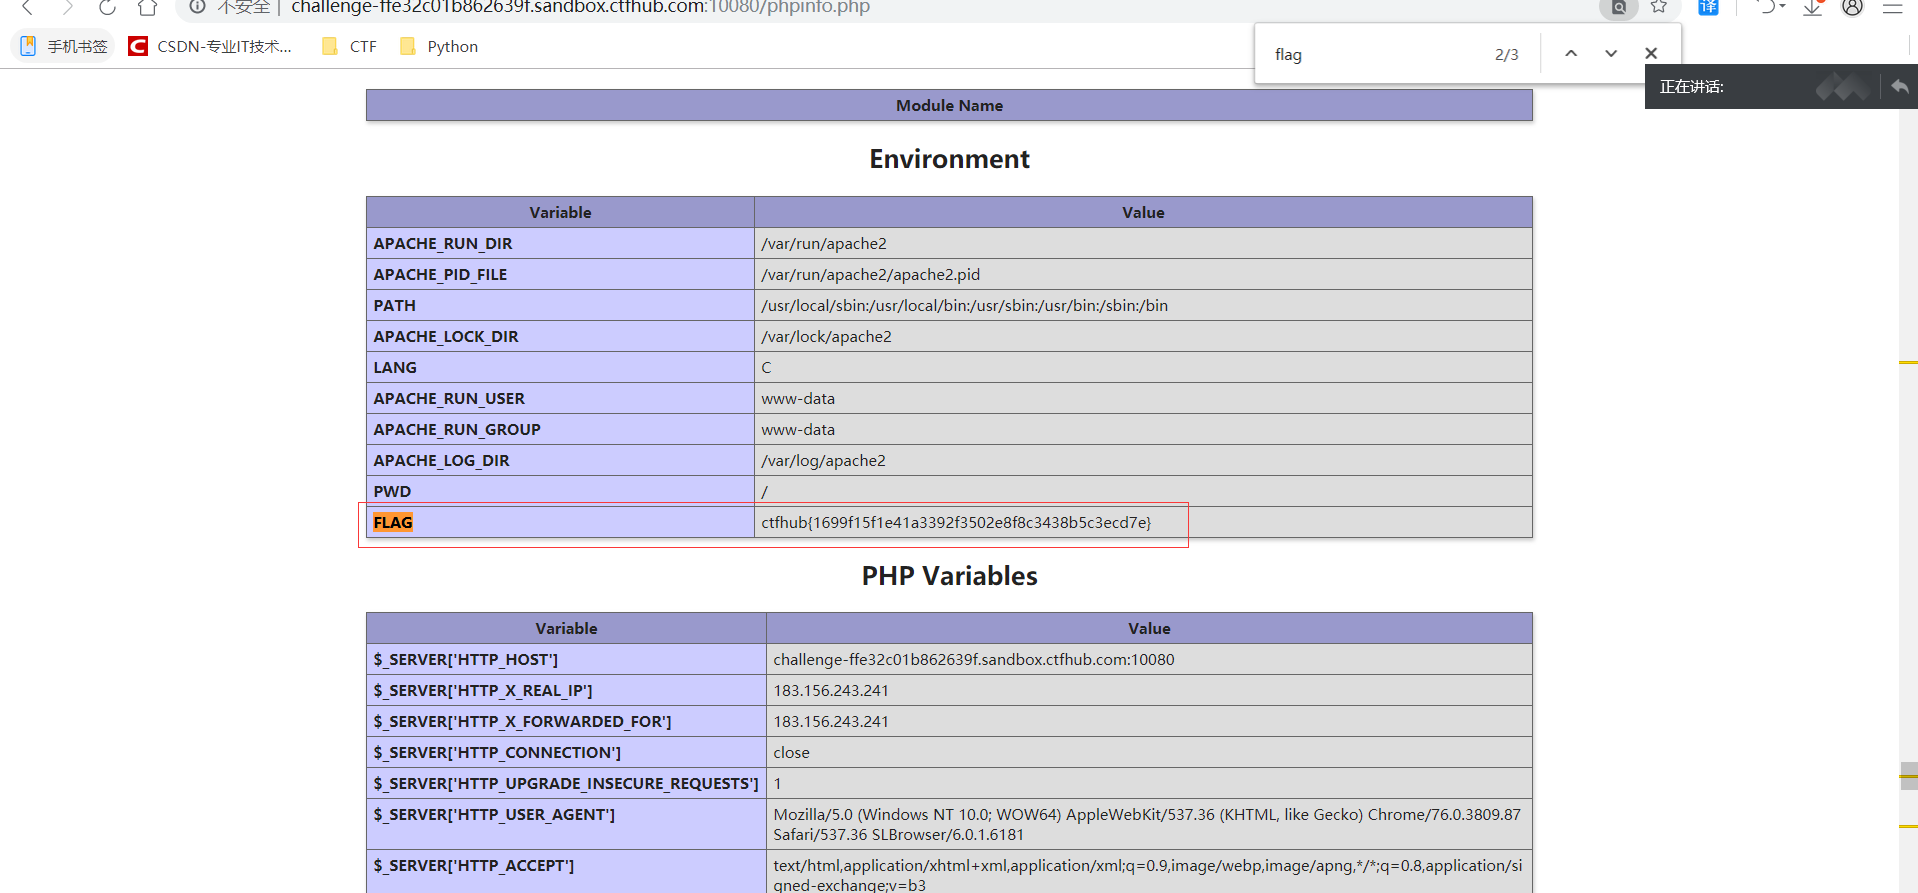Click the '/var/lock/apache2' value
The image size is (1918, 893).
click(x=826, y=336)
